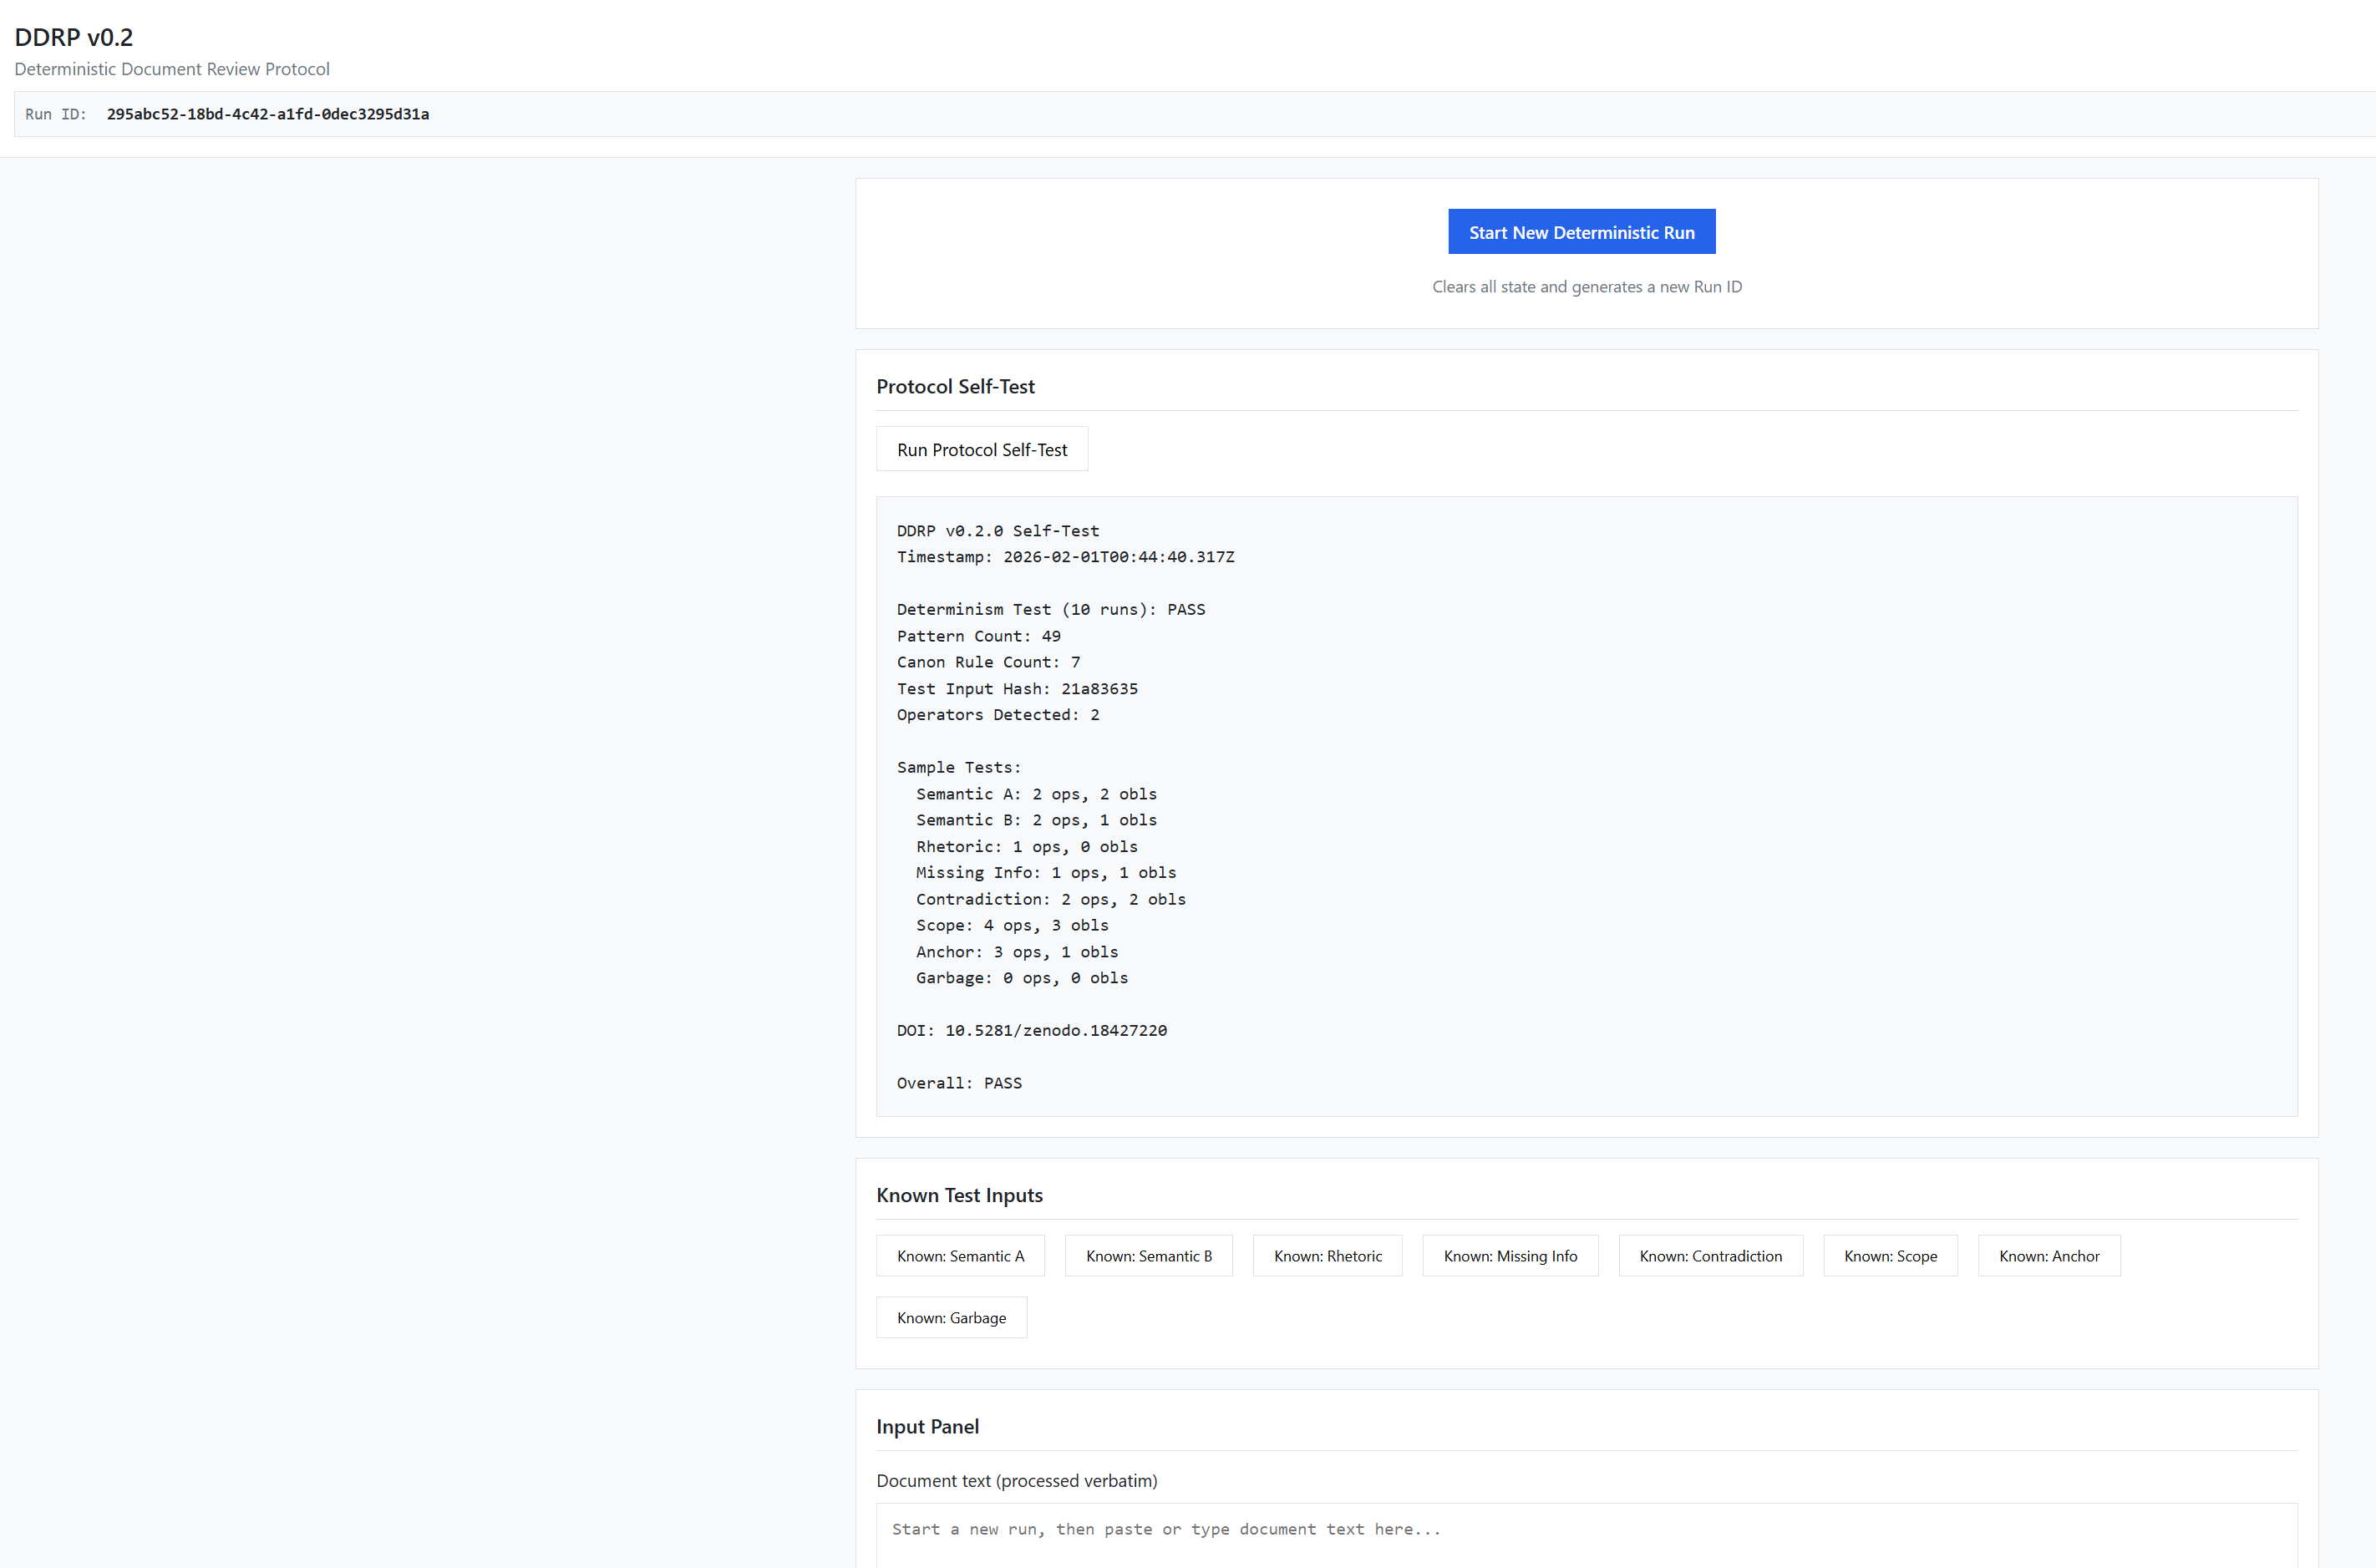Click the Determinism Test PASS line
This screenshot has width=2376, height=1568.
point(1050,609)
